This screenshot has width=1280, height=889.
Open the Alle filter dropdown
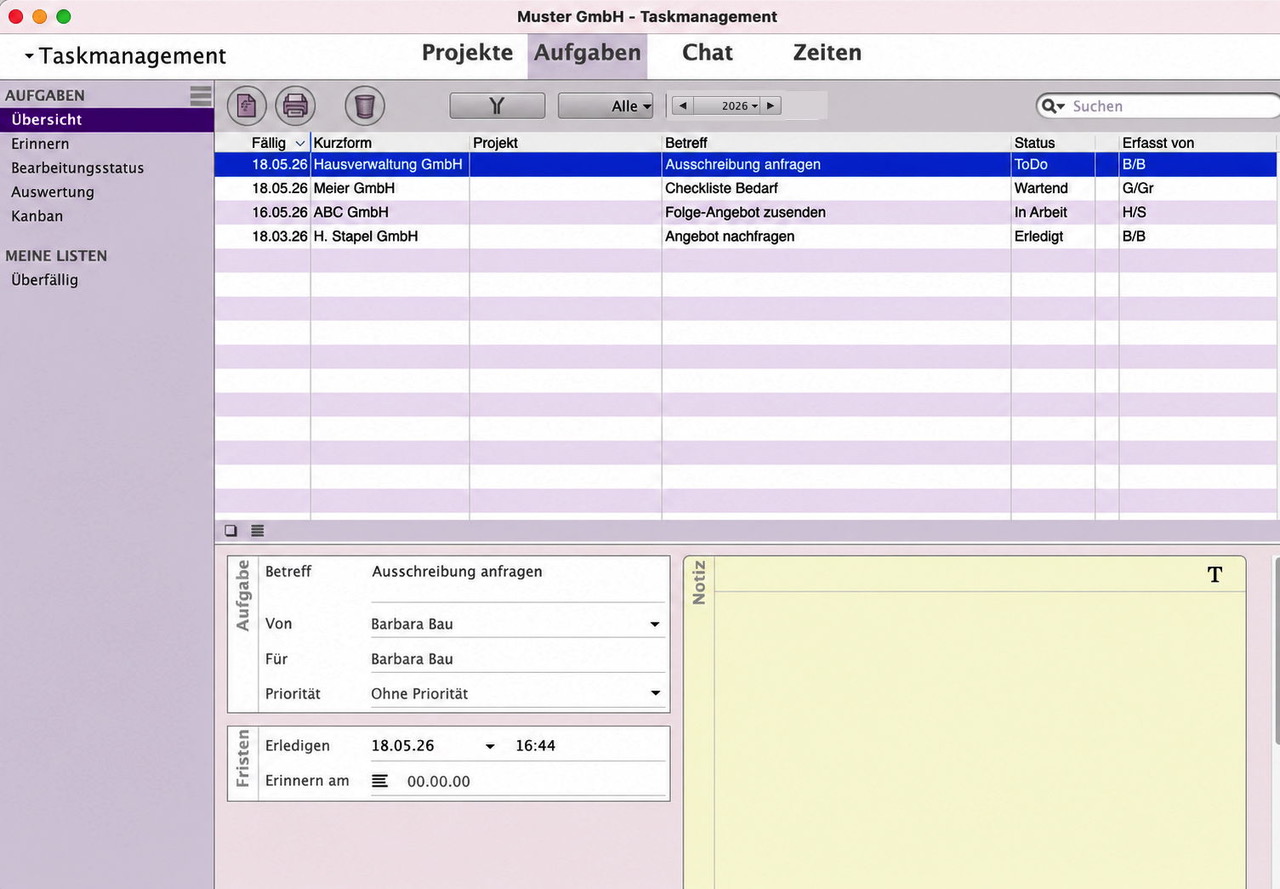pos(606,106)
